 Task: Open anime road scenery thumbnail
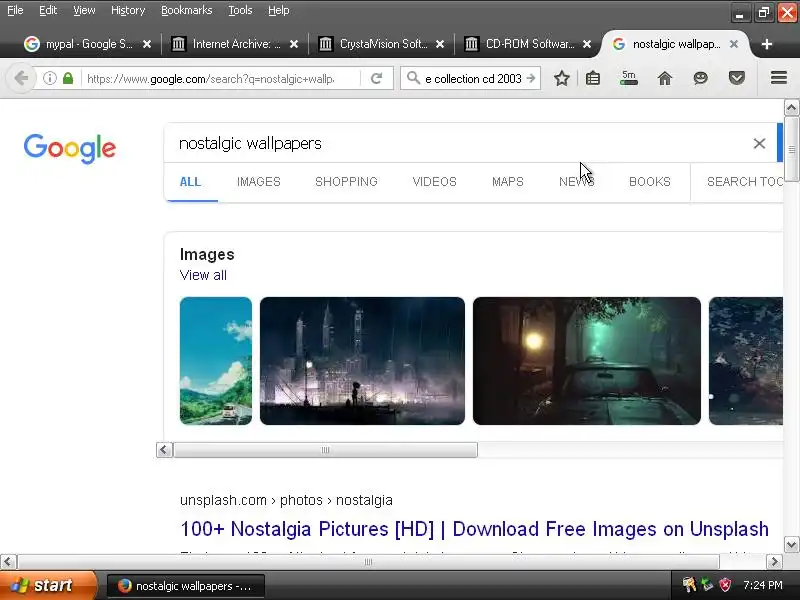coord(216,361)
